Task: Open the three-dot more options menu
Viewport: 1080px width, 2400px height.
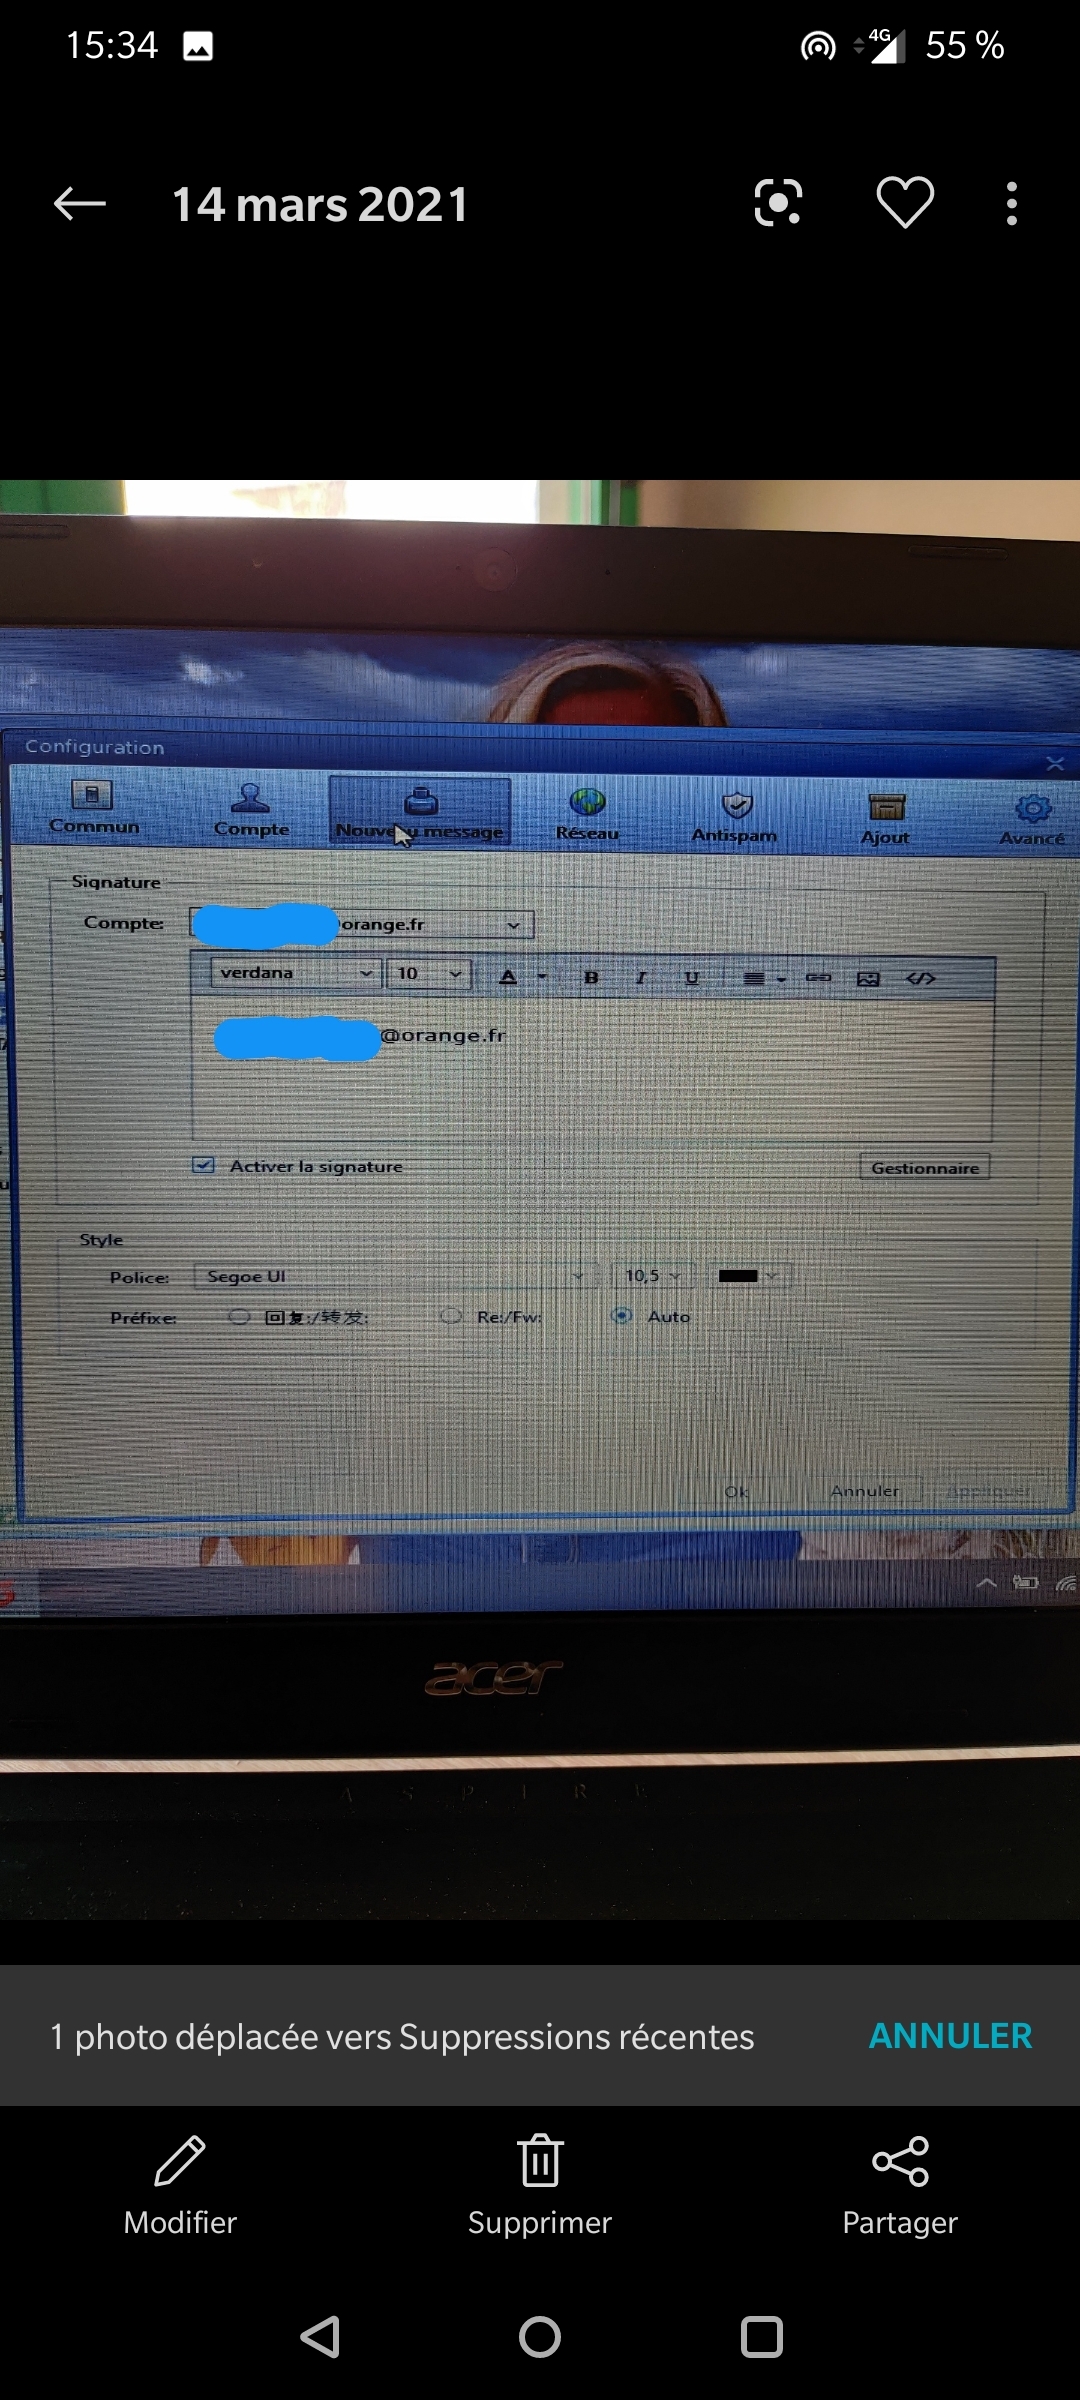Action: click(1012, 204)
